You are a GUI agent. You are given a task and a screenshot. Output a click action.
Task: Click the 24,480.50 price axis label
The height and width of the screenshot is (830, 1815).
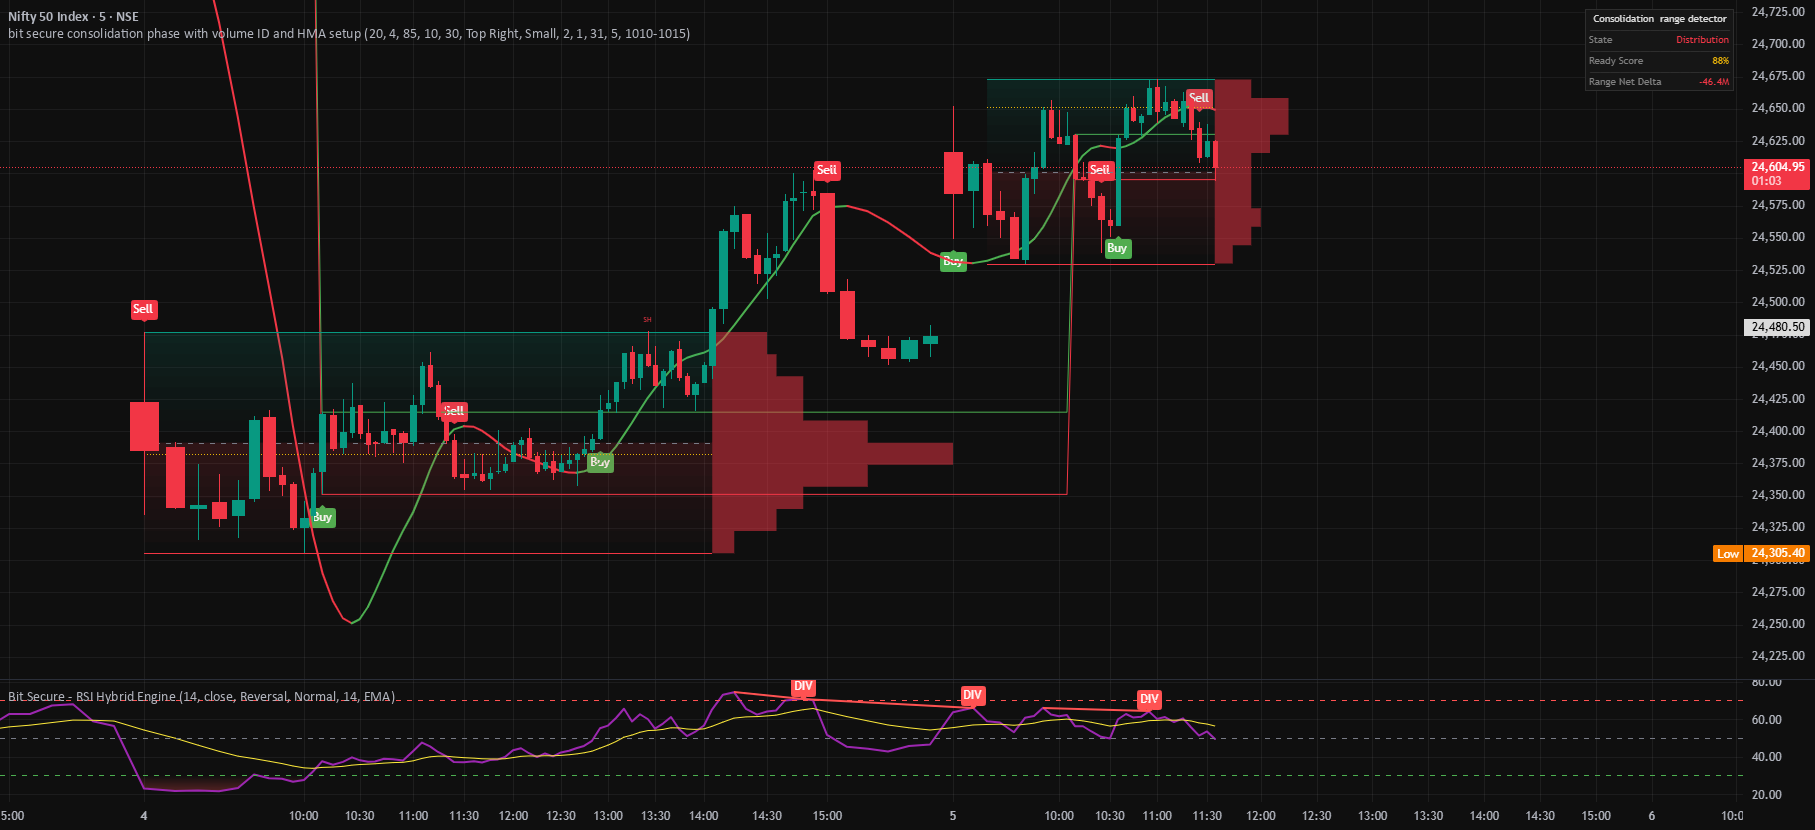(x=1777, y=327)
